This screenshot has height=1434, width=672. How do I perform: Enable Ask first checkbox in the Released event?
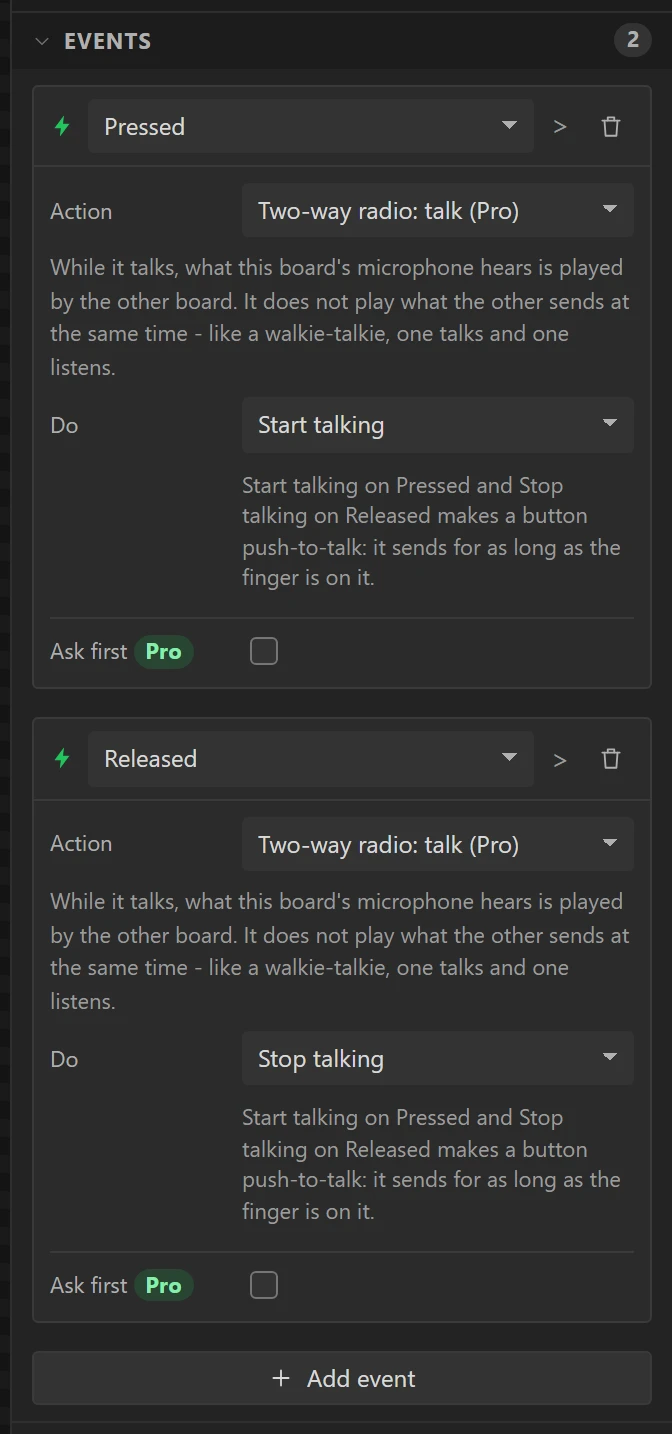click(264, 1285)
